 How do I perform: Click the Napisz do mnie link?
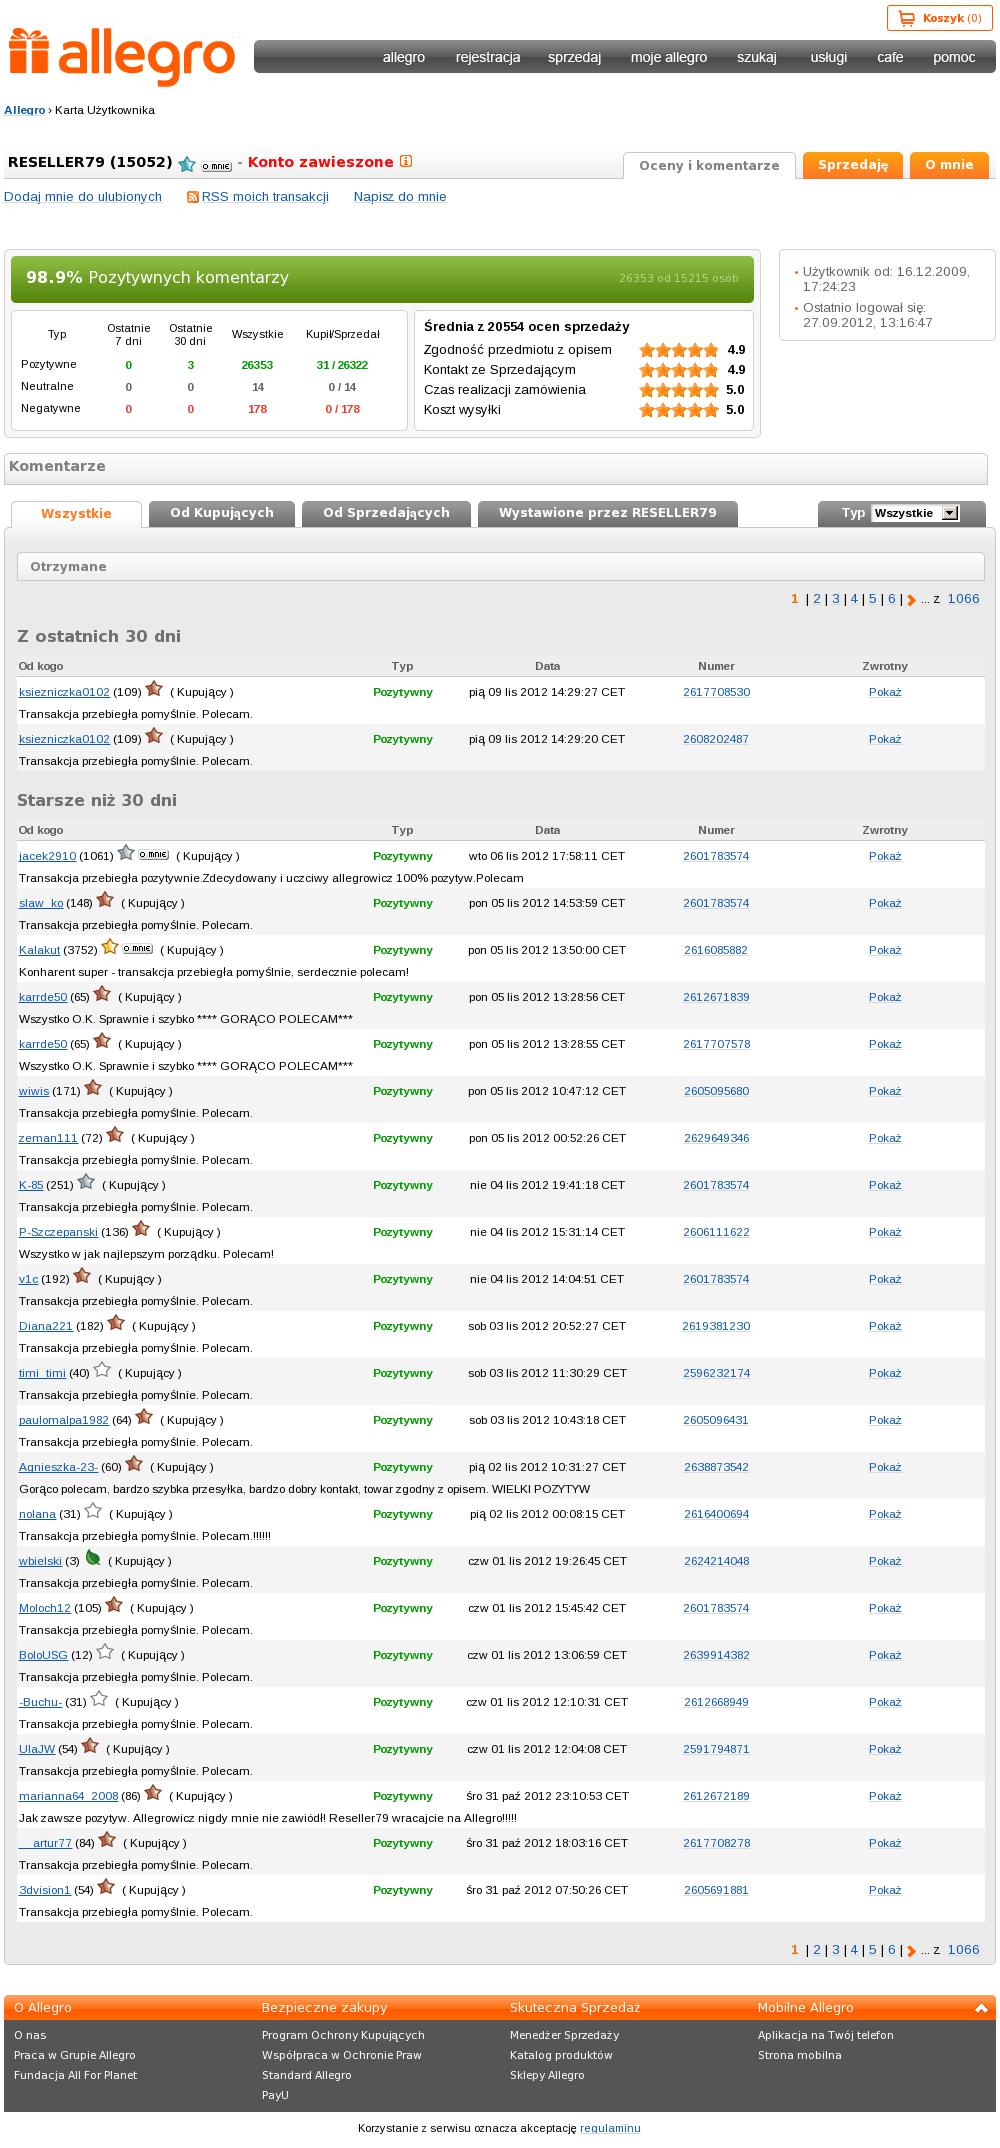point(400,197)
